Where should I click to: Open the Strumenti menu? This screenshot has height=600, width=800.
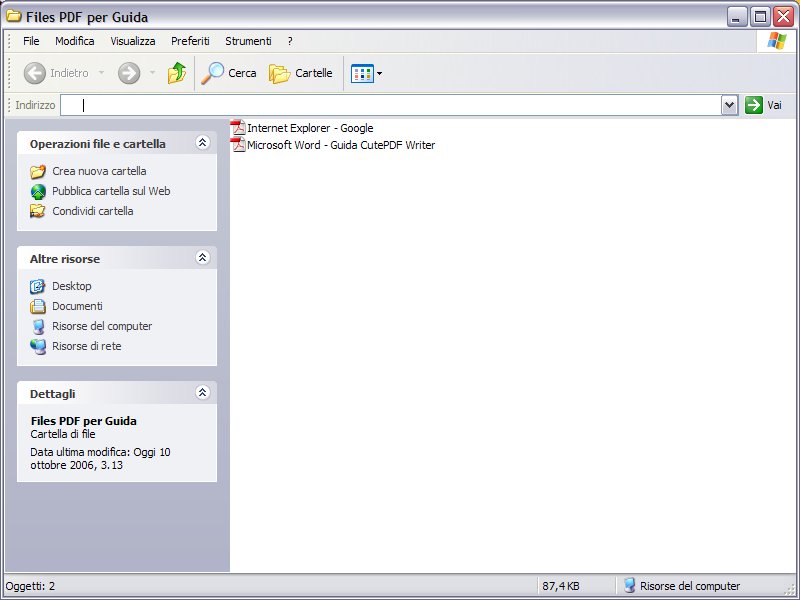[x=248, y=41]
